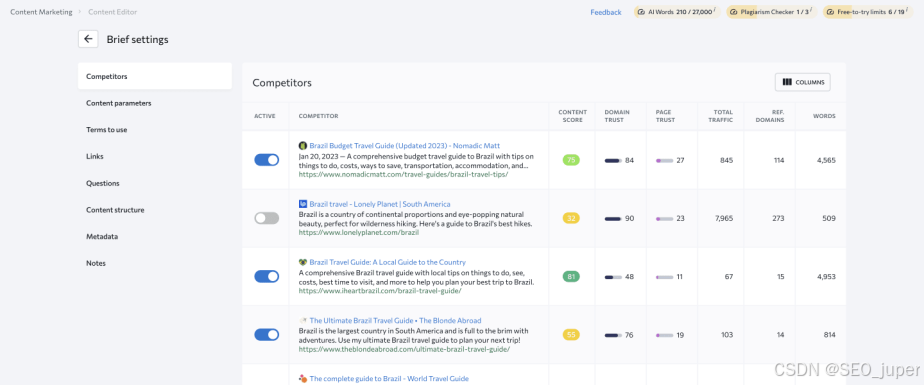Click the World Travel Guide favicon icon
Image resolution: width=924 pixels, height=385 pixels.
(303, 379)
